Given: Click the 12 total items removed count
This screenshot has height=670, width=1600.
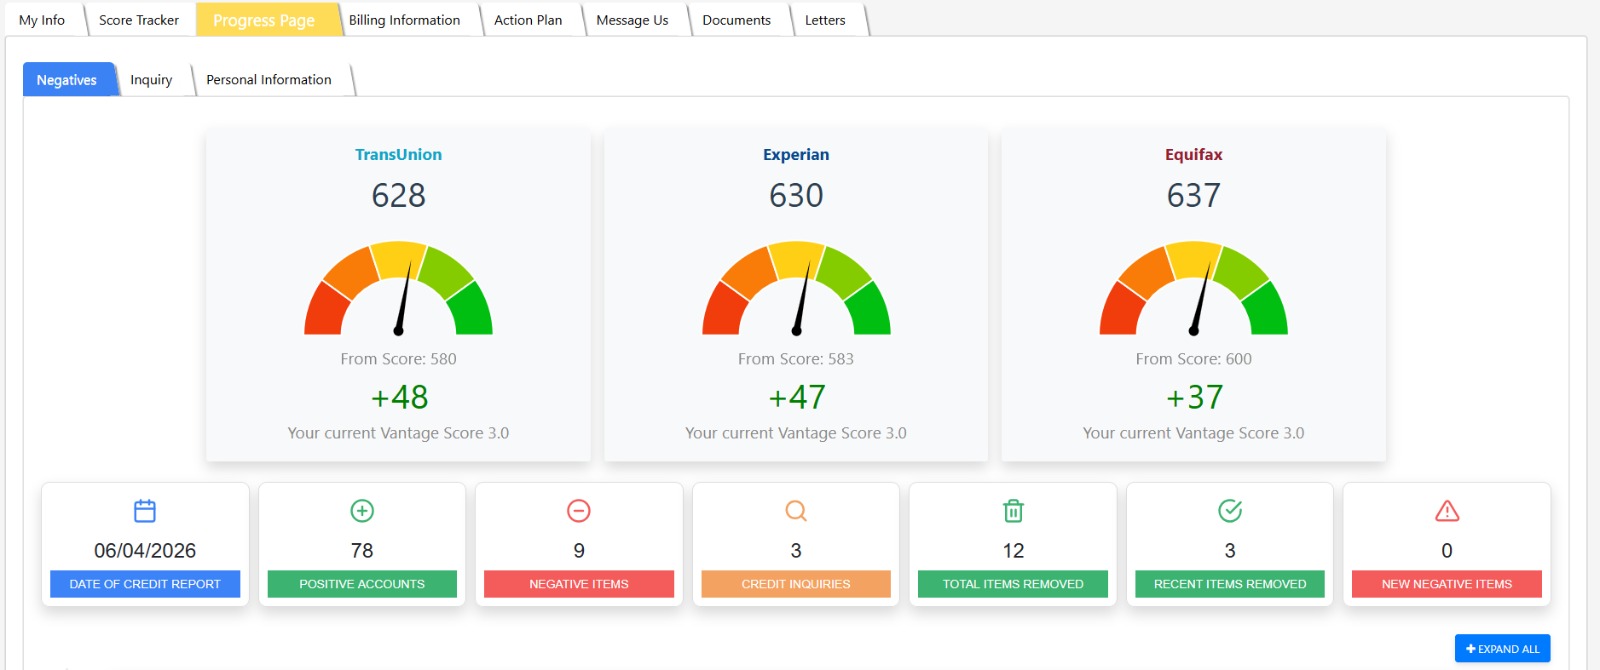Looking at the screenshot, I should 1013,551.
